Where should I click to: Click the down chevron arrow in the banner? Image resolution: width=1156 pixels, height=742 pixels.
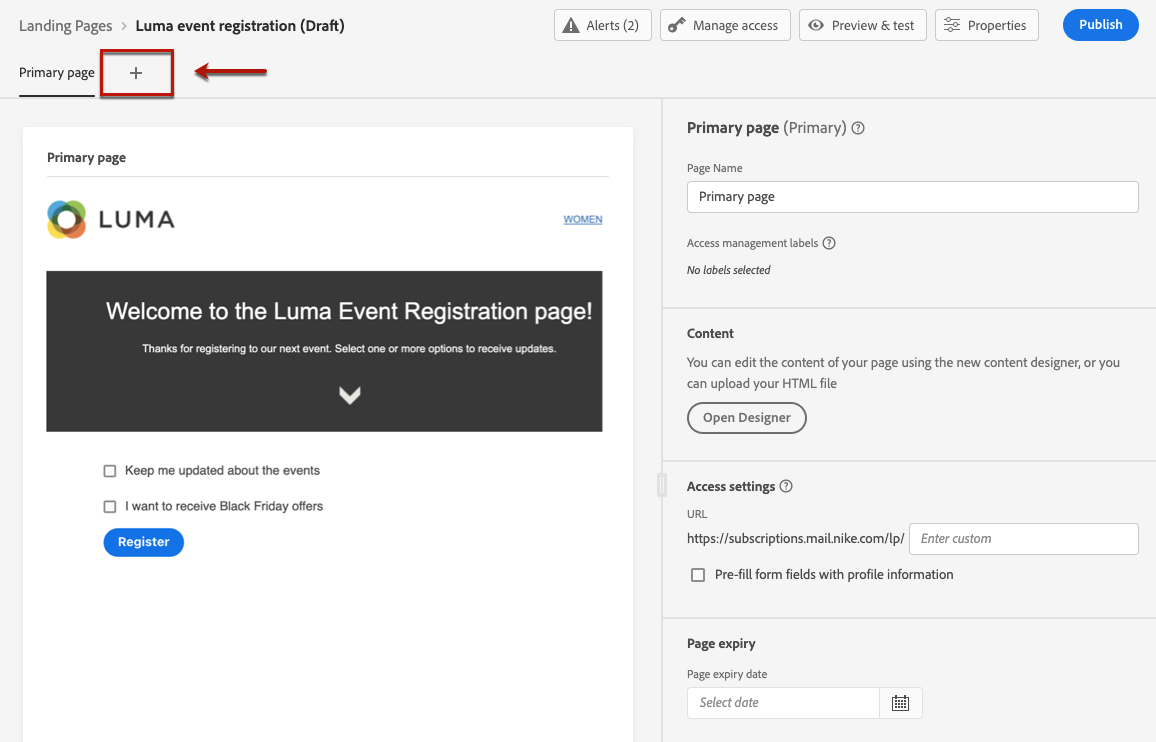(x=349, y=395)
